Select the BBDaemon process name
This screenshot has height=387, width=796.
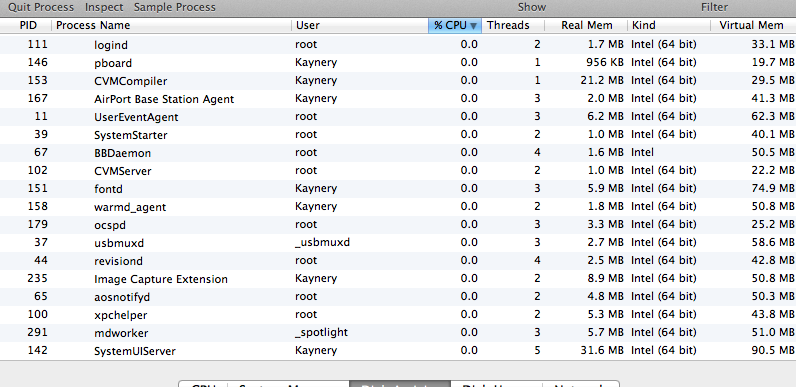[x=122, y=153]
